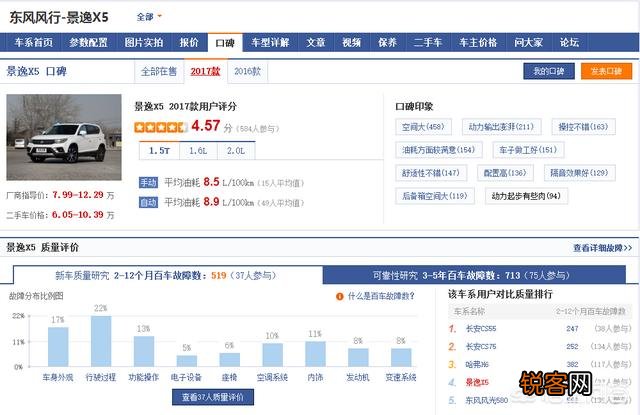
Task: Open 哈弗H6 ranking link
Action: [x=477, y=364]
